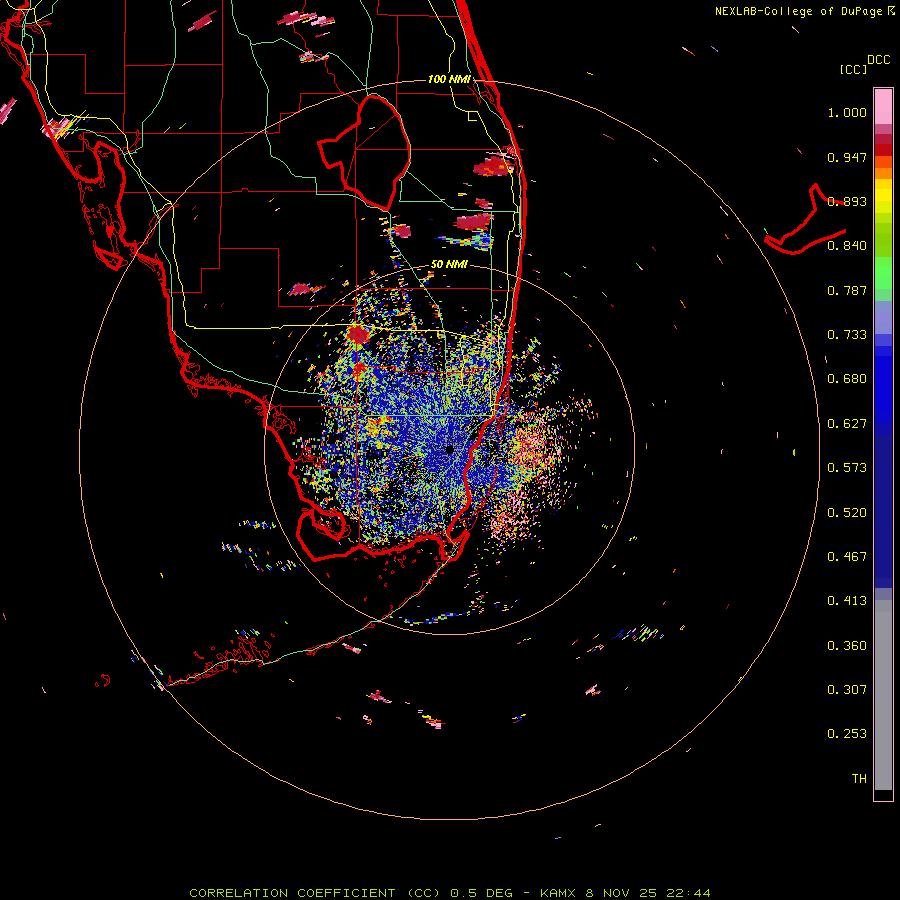Click the DCC label above the color scale

[879, 60]
